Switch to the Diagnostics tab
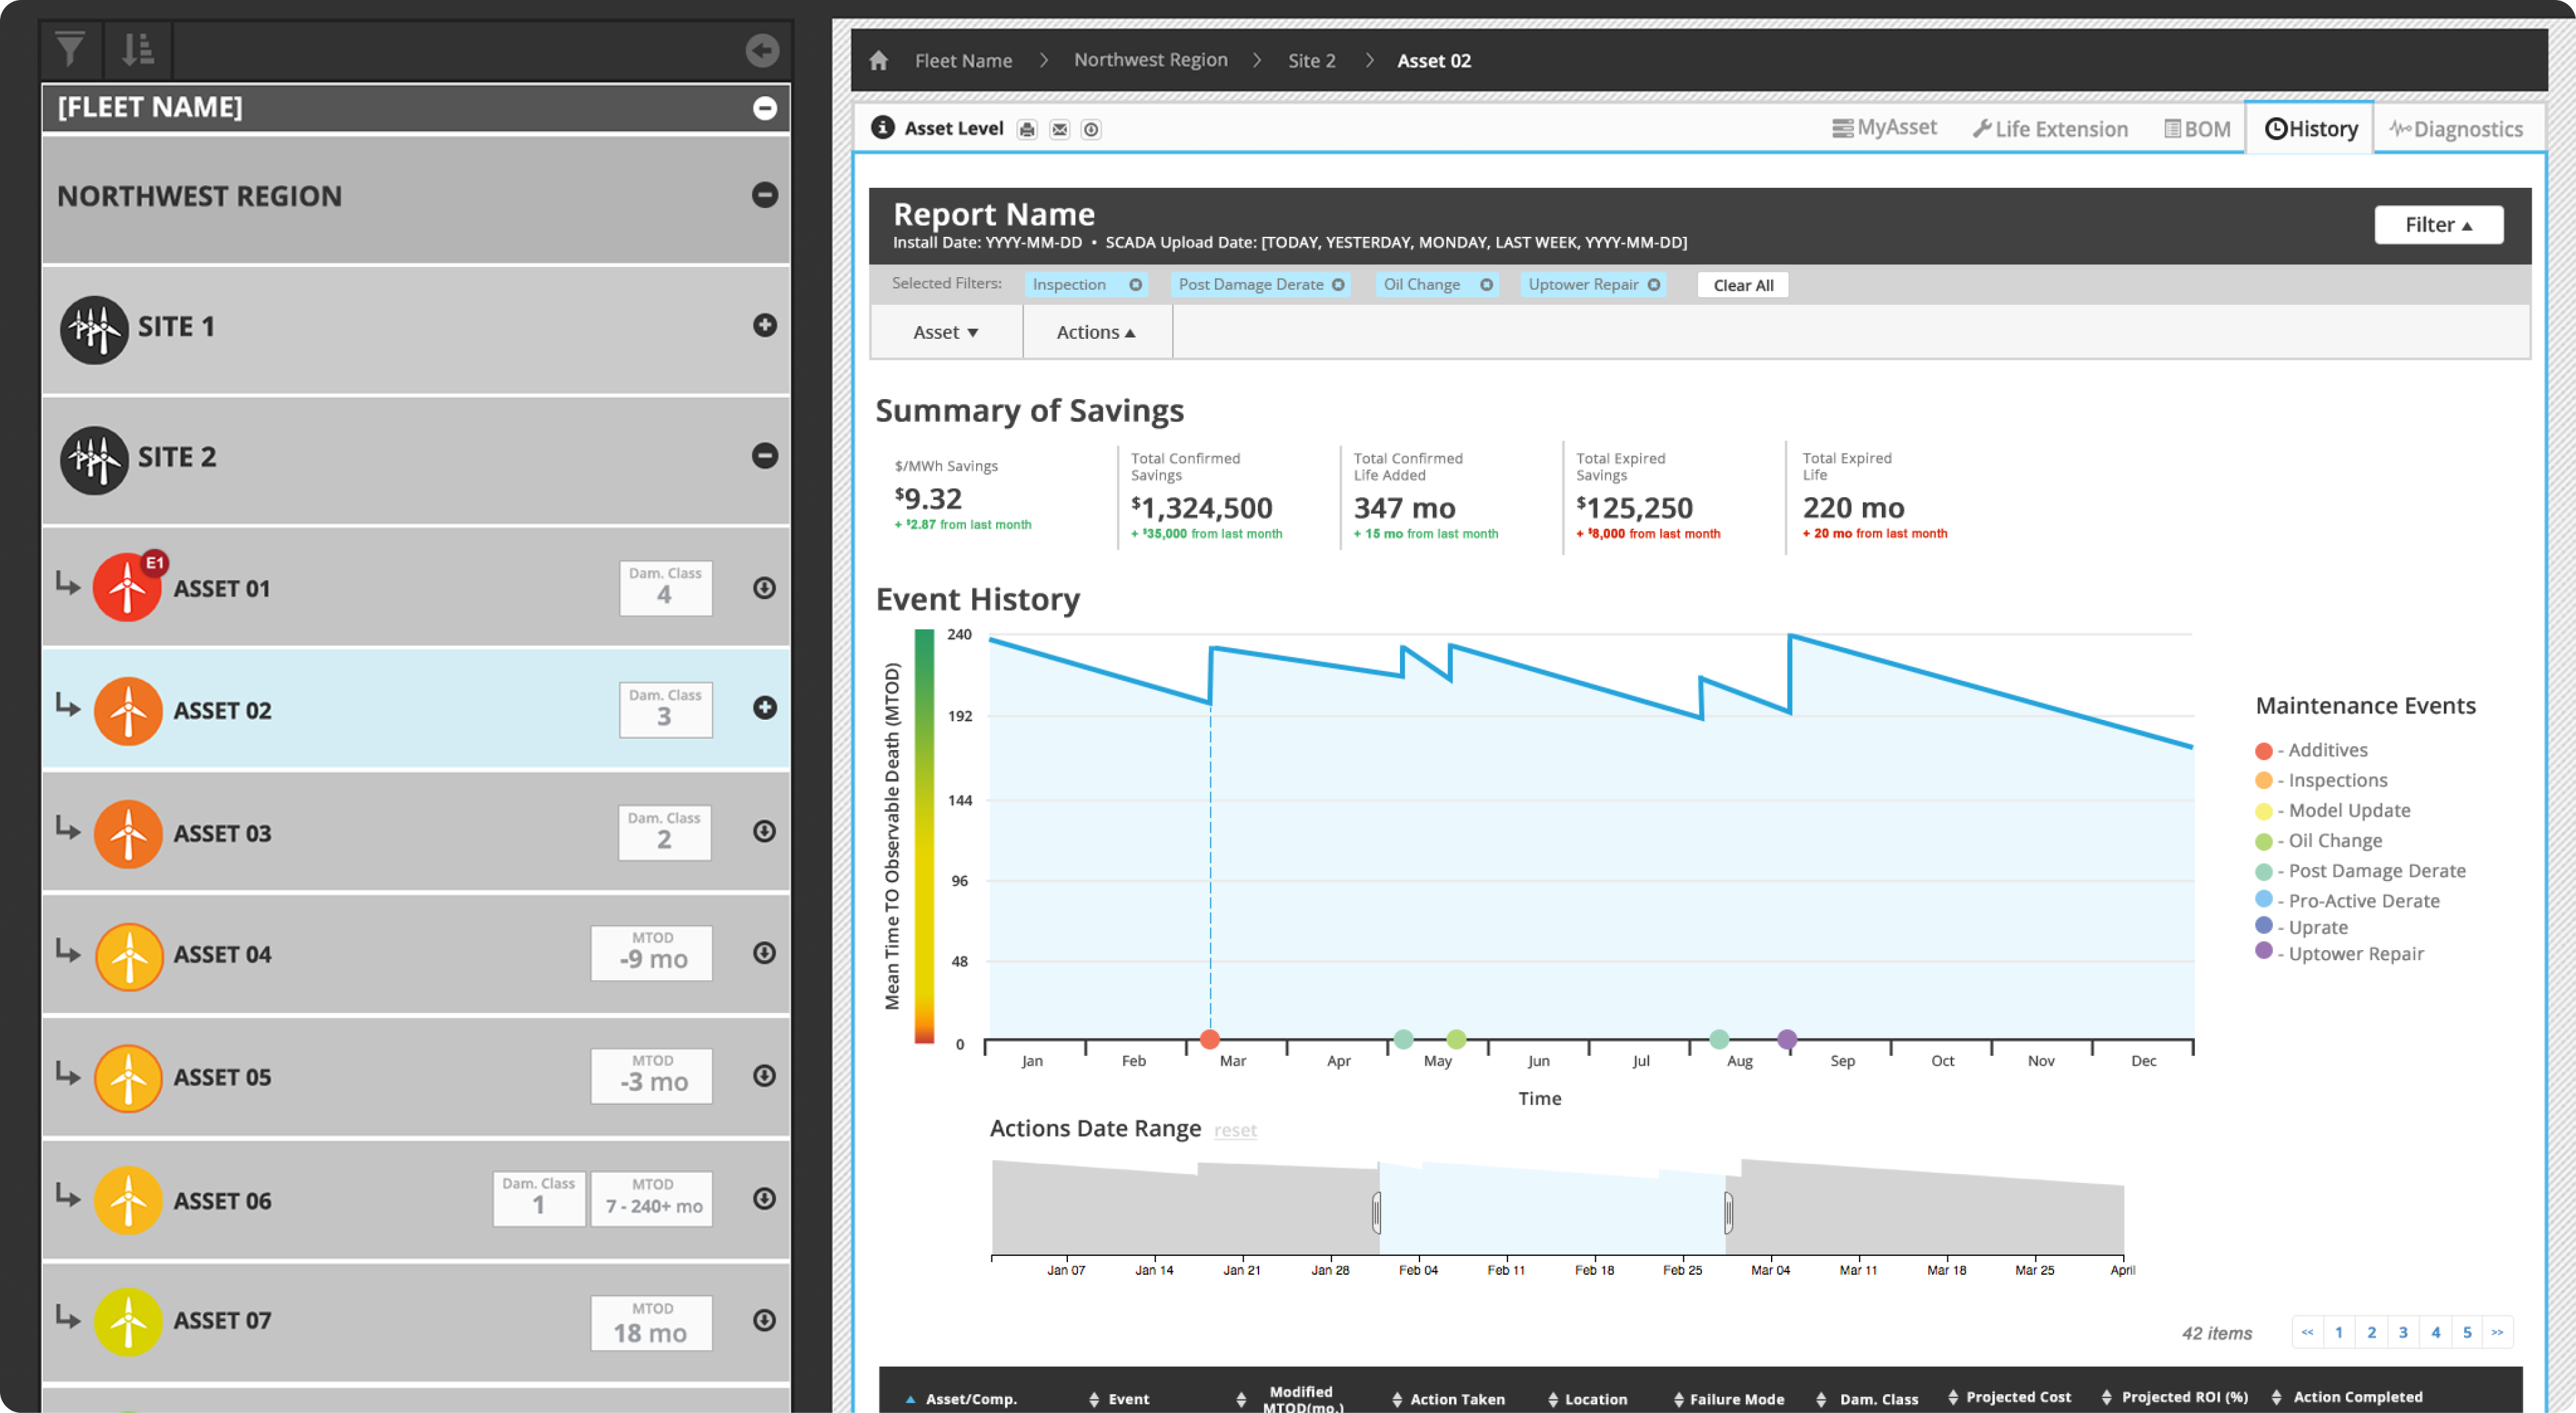2576x1413 pixels. pyautogui.click(x=2456, y=129)
